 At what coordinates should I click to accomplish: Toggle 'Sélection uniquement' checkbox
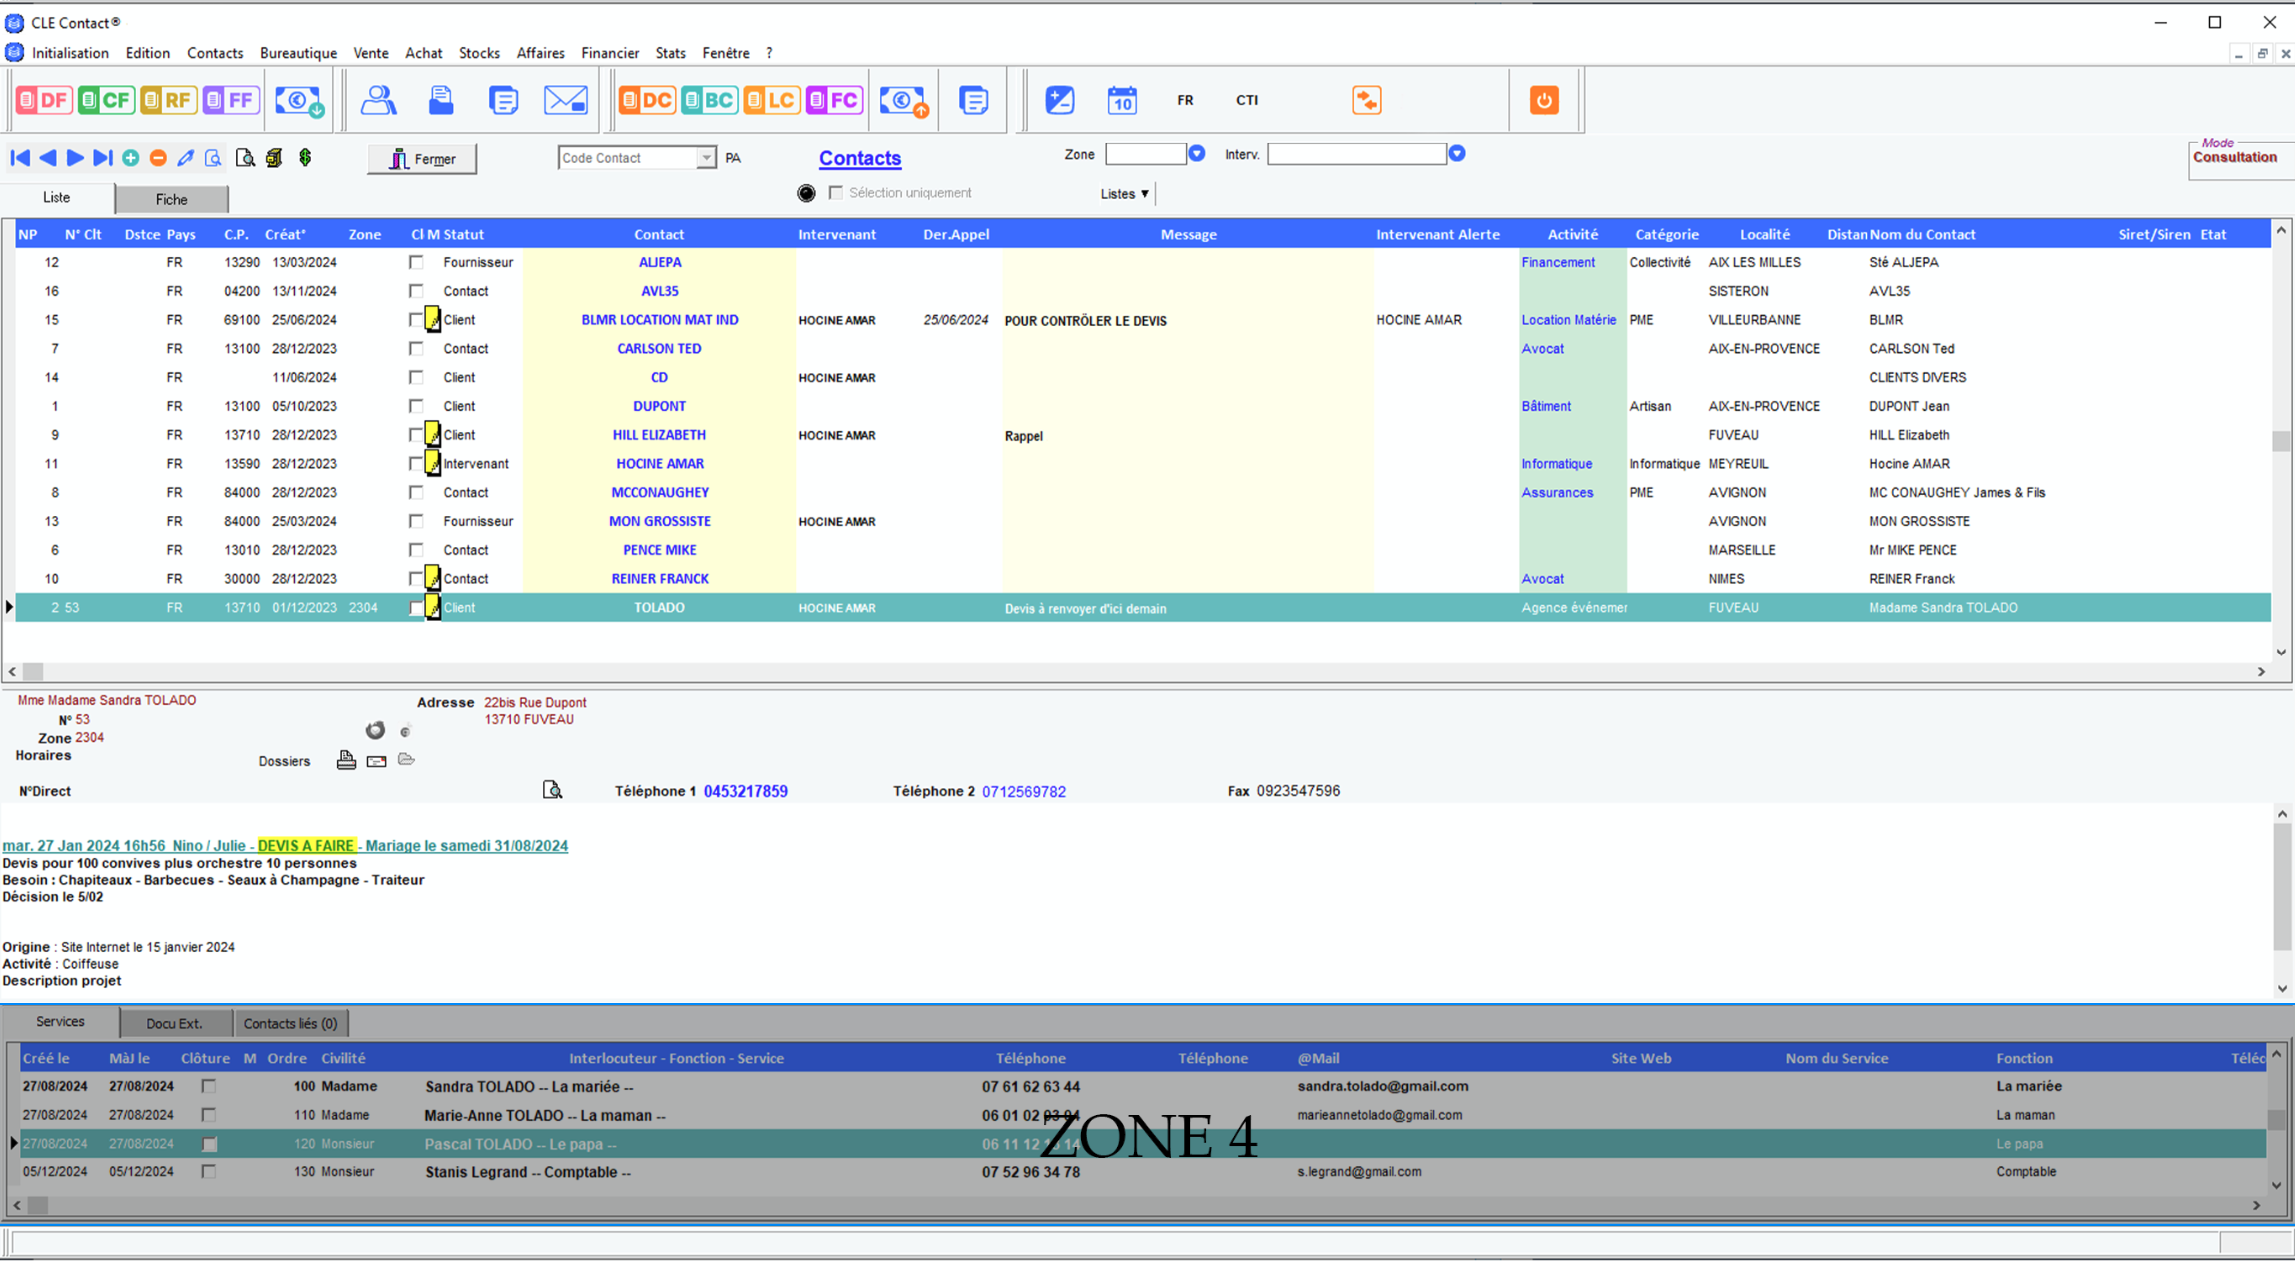tap(836, 193)
